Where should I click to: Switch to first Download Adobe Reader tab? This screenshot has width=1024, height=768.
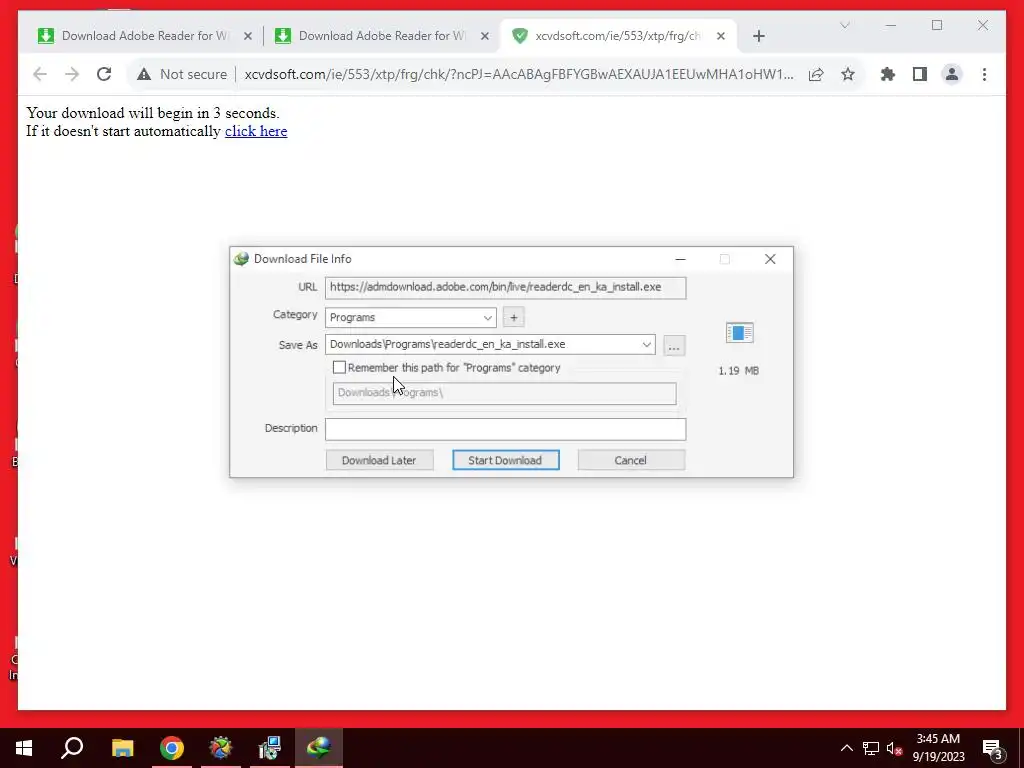tap(144, 36)
